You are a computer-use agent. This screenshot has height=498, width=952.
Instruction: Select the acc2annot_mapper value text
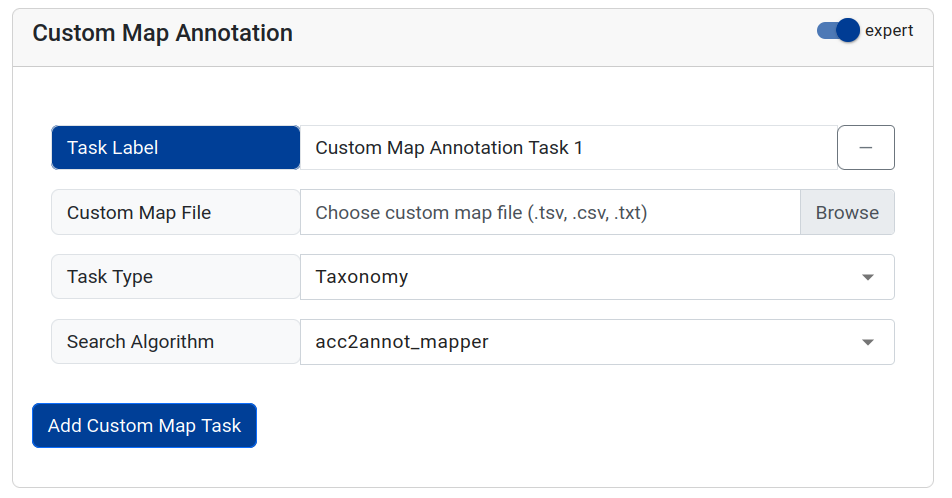(401, 342)
